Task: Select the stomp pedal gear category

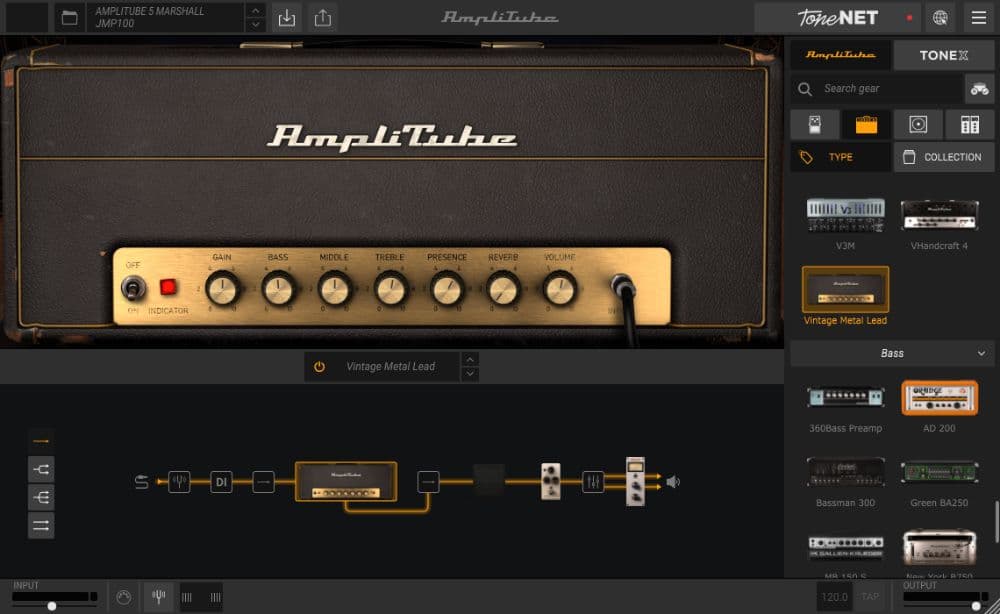Action: [814, 124]
